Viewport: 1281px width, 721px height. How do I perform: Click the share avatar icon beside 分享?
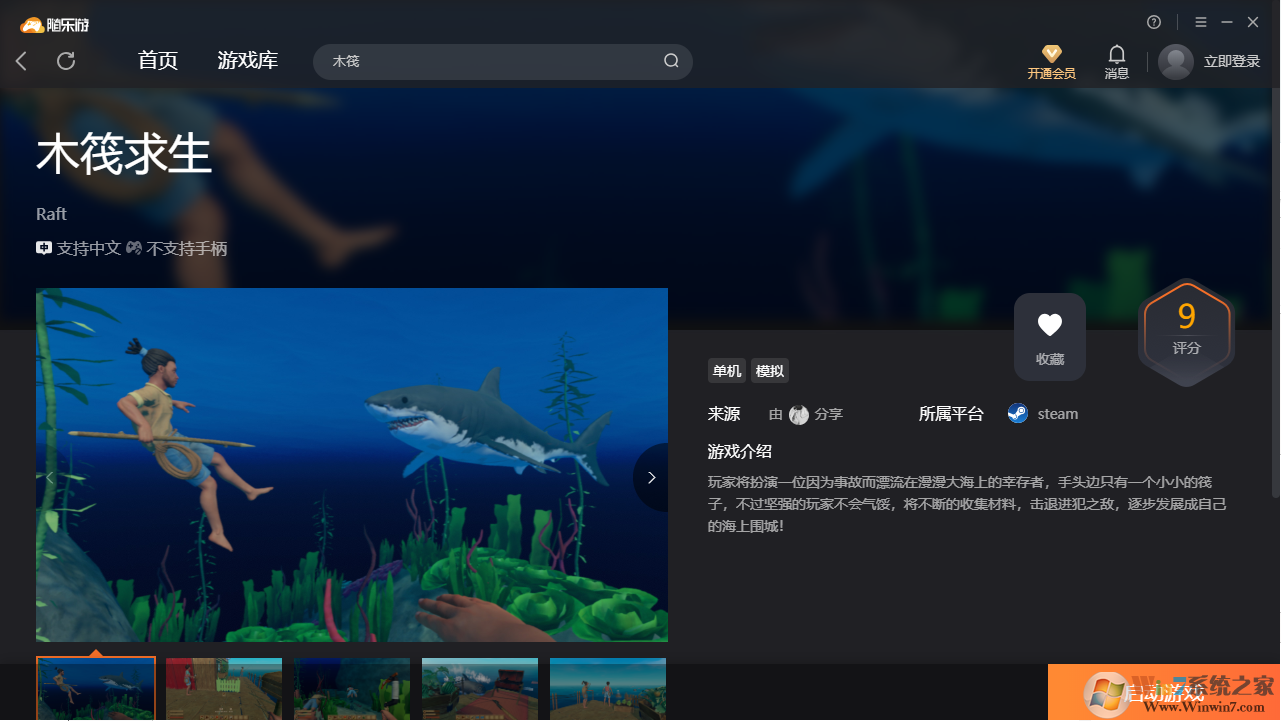coord(798,414)
